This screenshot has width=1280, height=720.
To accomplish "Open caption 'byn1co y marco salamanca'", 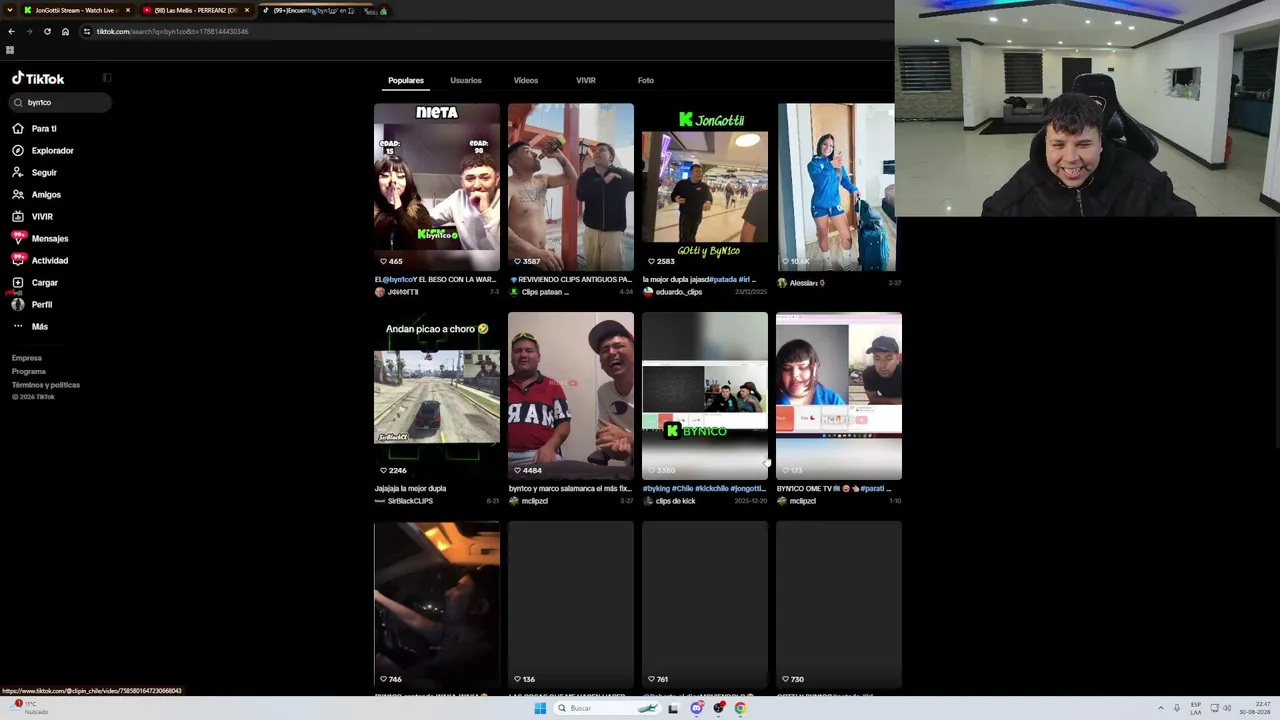I will [x=570, y=489].
